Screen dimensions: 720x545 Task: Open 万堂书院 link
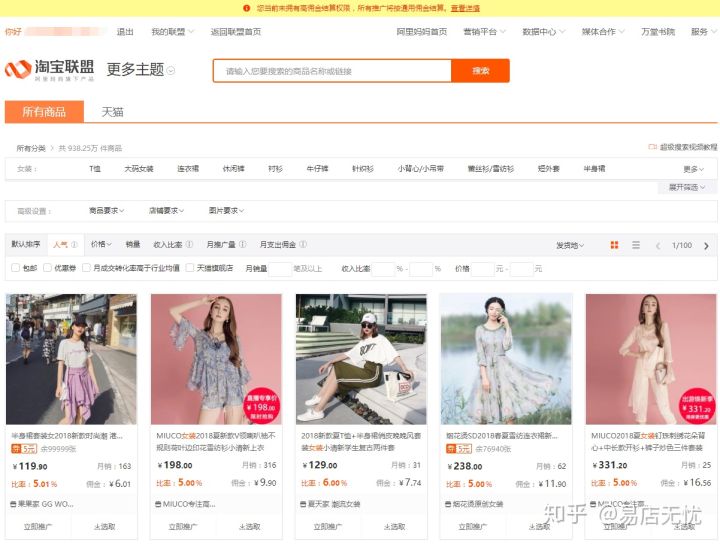coord(658,32)
